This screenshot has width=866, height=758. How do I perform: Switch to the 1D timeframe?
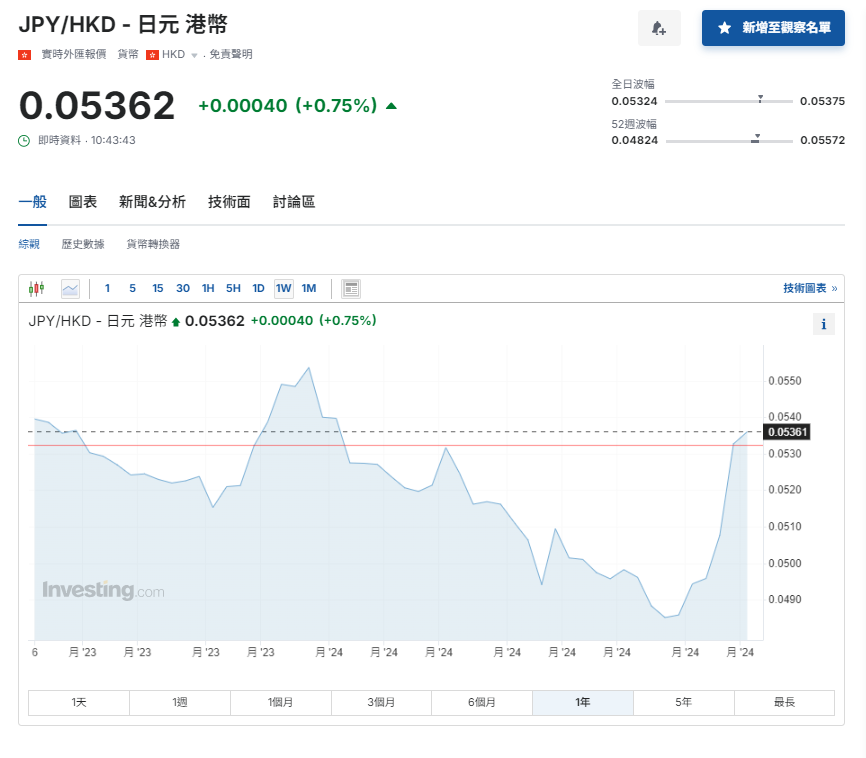tap(258, 288)
